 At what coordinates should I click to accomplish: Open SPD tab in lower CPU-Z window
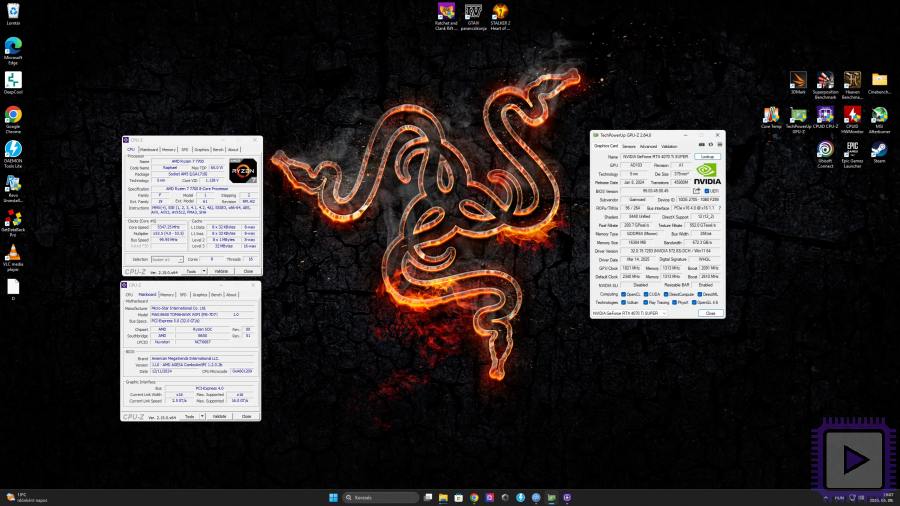(x=183, y=294)
